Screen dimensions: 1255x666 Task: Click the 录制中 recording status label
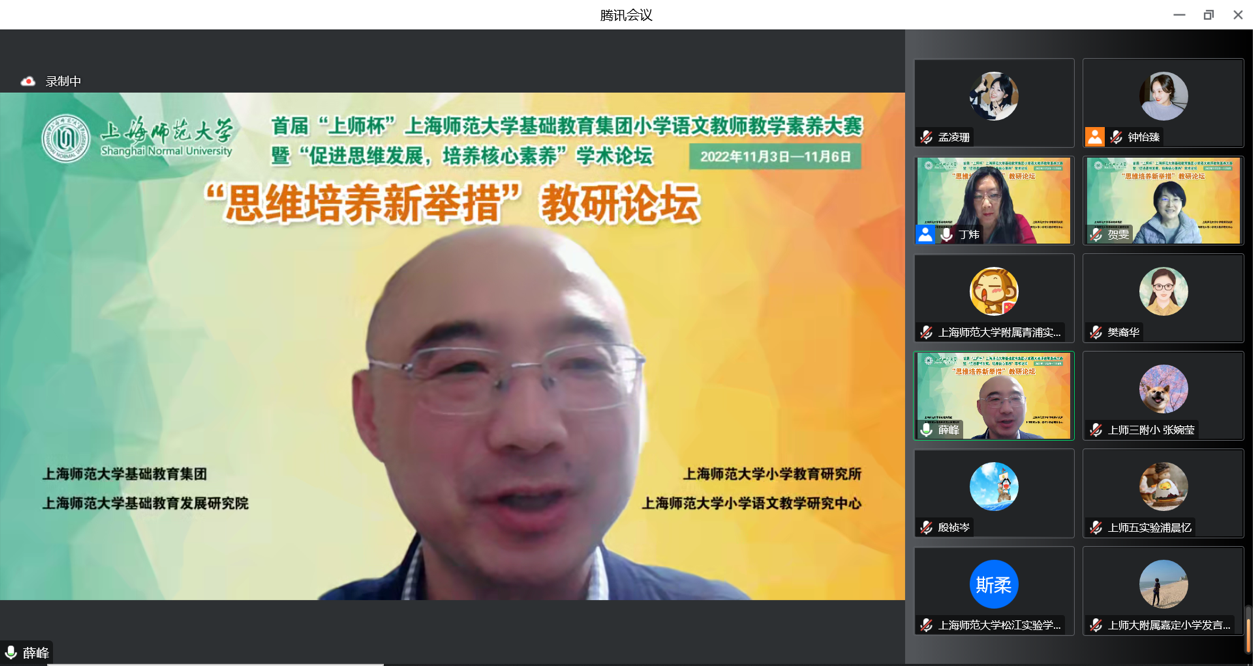pos(63,81)
